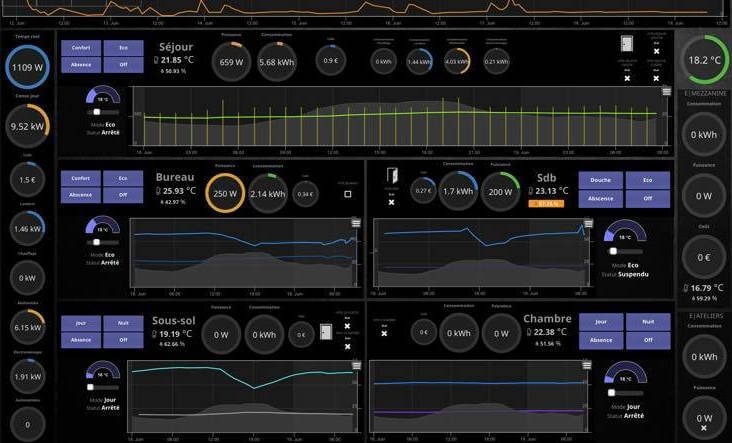Screen dimensions: 732x443
Task: Open the Séjour chart hamburger menu
Action: click(666, 92)
